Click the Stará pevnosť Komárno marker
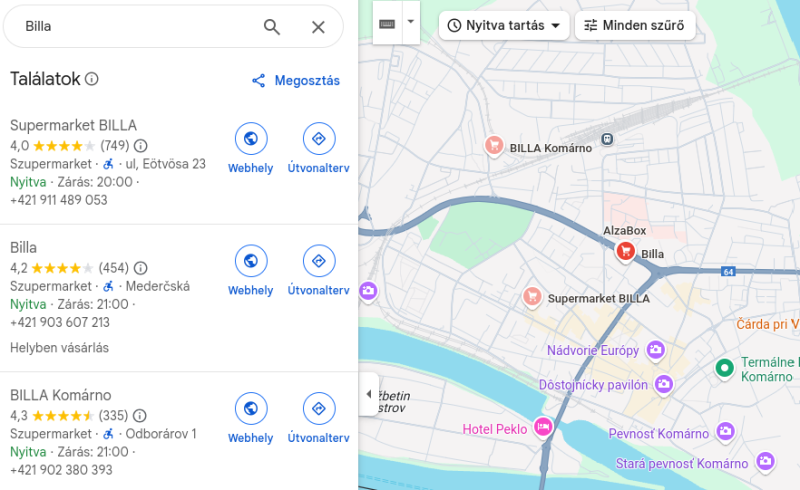This screenshot has height=490, width=800. pyautogui.click(x=765, y=461)
